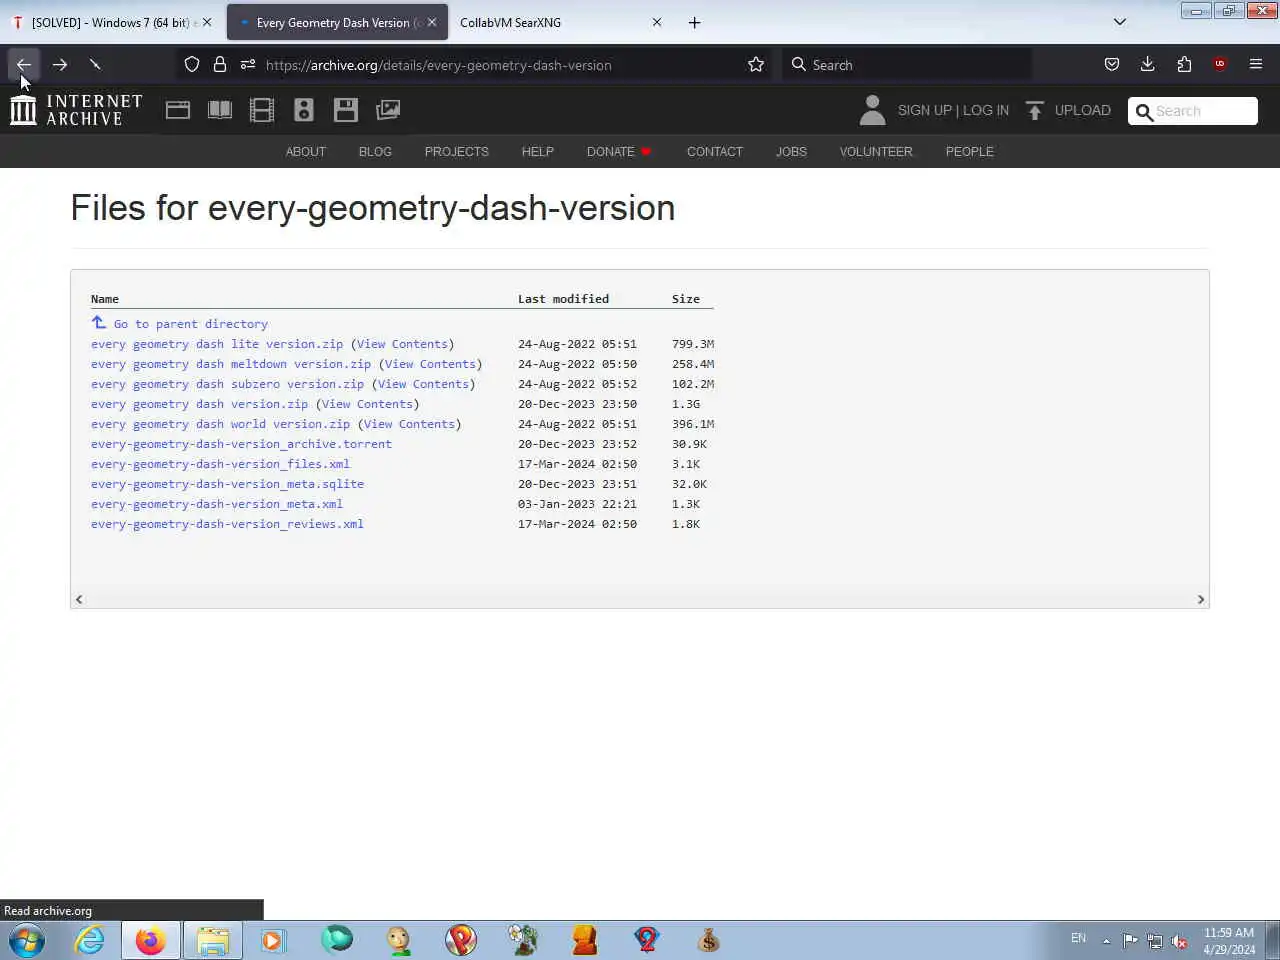Open every-geometry-dash-version_files.xml
The image size is (1280, 960).
(x=220, y=464)
